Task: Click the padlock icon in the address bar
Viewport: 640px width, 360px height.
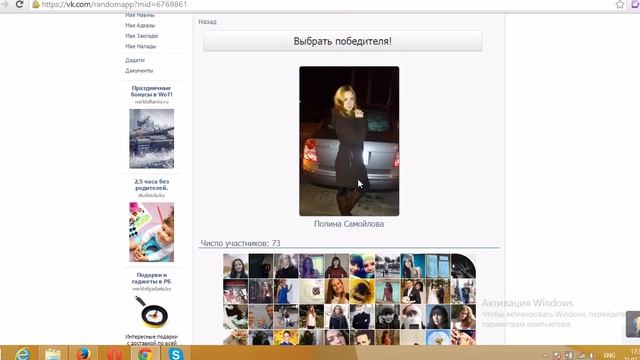Action: [x=36, y=4]
